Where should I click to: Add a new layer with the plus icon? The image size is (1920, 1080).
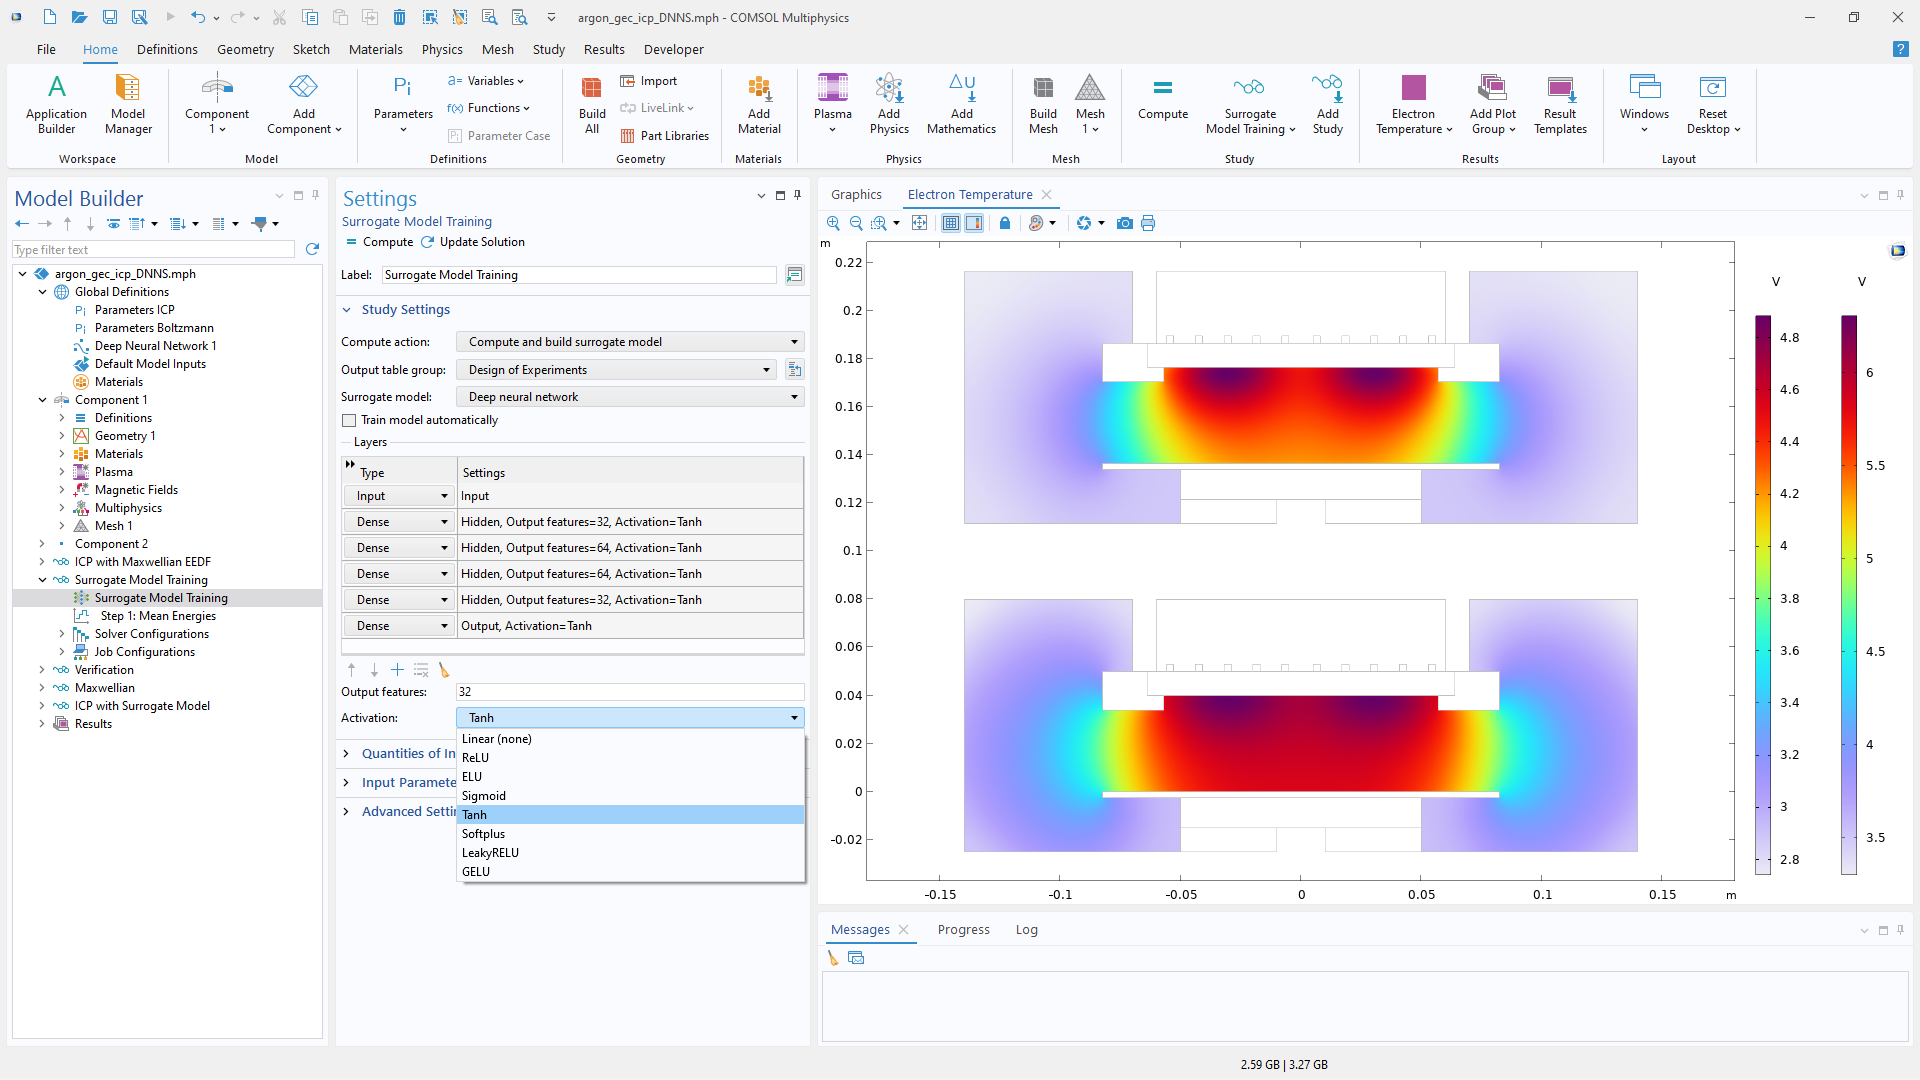pyautogui.click(x=397, y=670)
